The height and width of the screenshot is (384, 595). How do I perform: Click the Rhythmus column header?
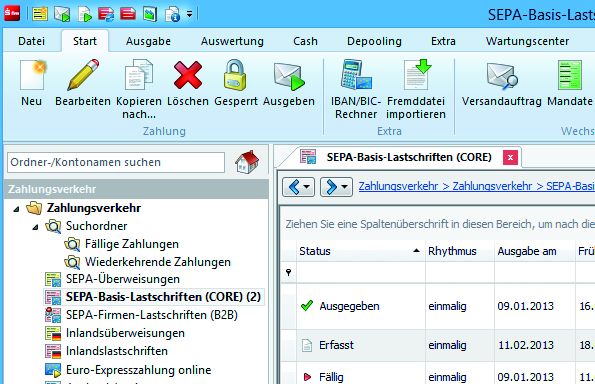click(x=460, y=251)
